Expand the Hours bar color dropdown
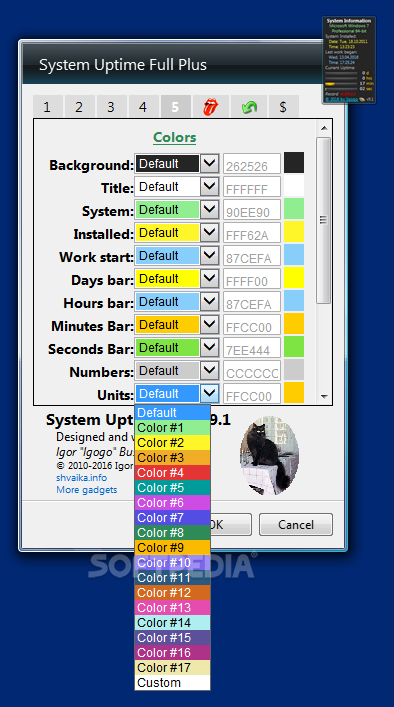This screenshot has height=707, width=394. pyautogui.click(x=210, y=301)
